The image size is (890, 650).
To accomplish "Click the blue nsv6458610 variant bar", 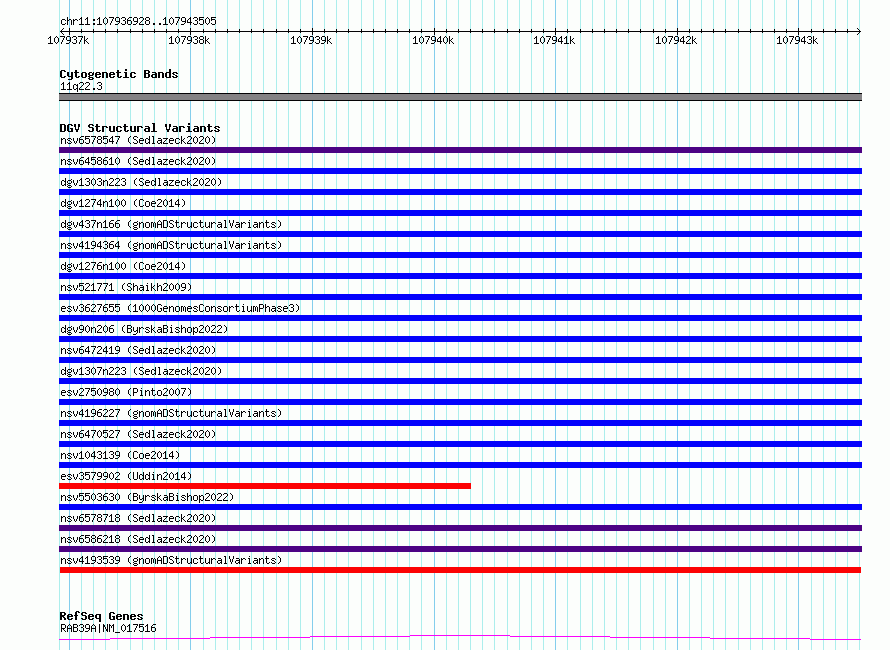I will pos(460,171).
